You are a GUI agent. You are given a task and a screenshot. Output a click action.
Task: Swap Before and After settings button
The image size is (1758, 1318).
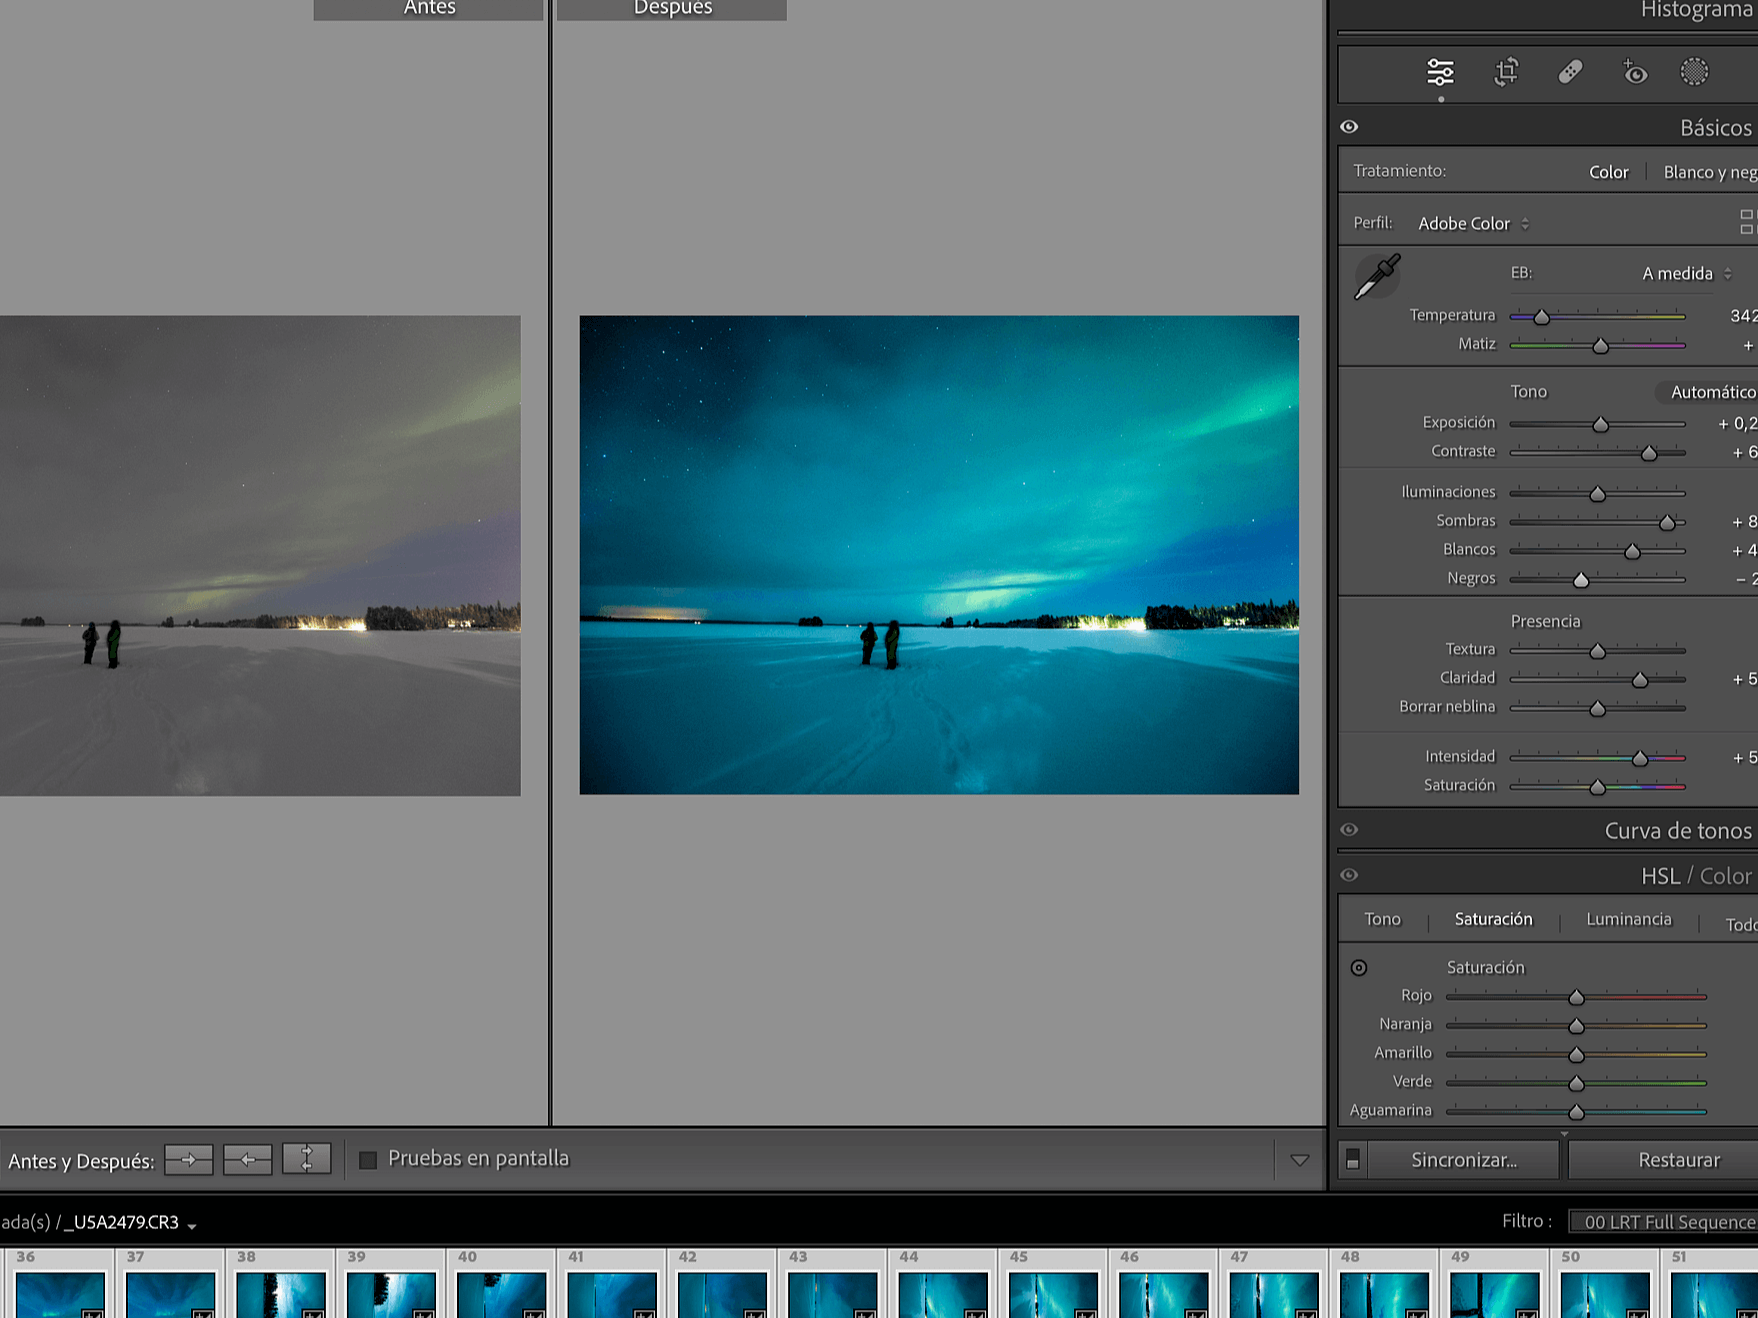307,1160
